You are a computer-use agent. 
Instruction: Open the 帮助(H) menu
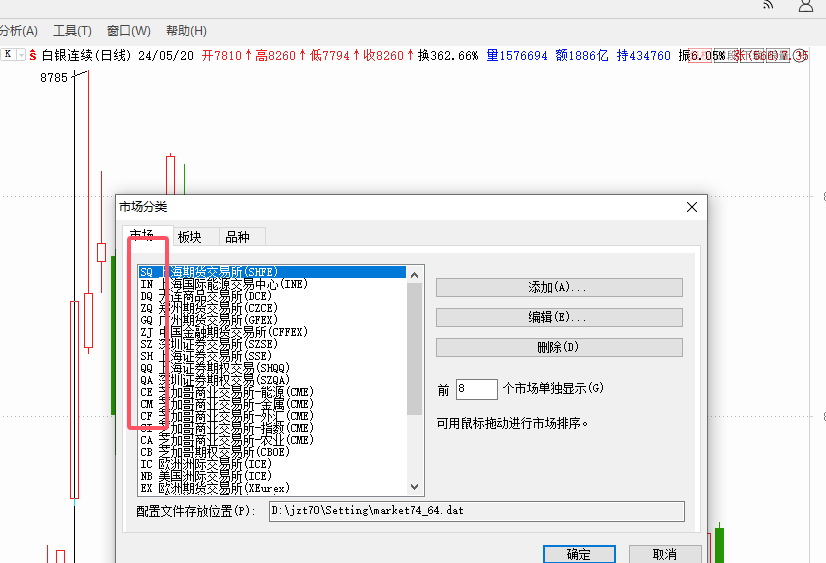(186, 31)
